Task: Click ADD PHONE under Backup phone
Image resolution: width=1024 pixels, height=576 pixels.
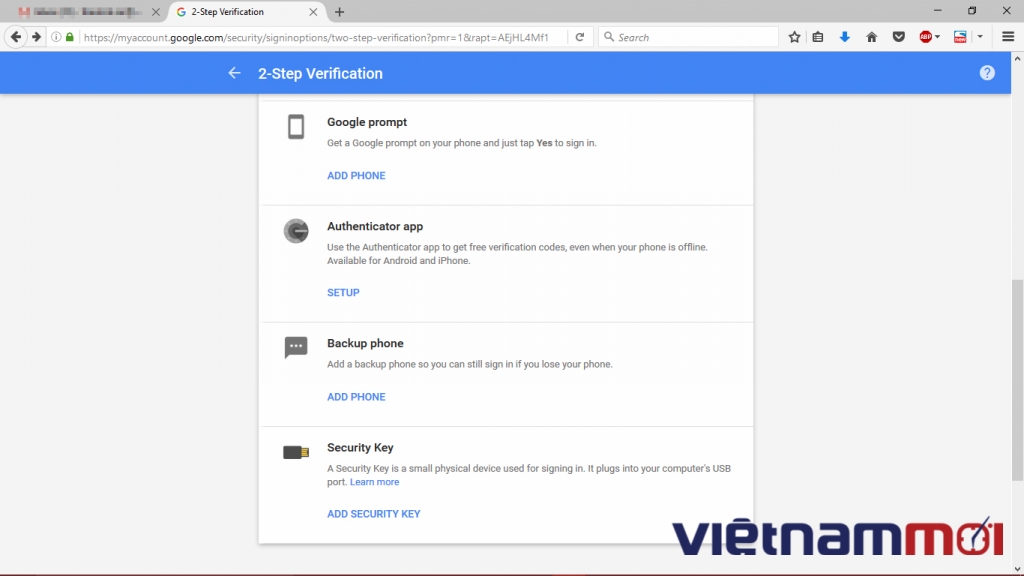Action: (356, 397)
